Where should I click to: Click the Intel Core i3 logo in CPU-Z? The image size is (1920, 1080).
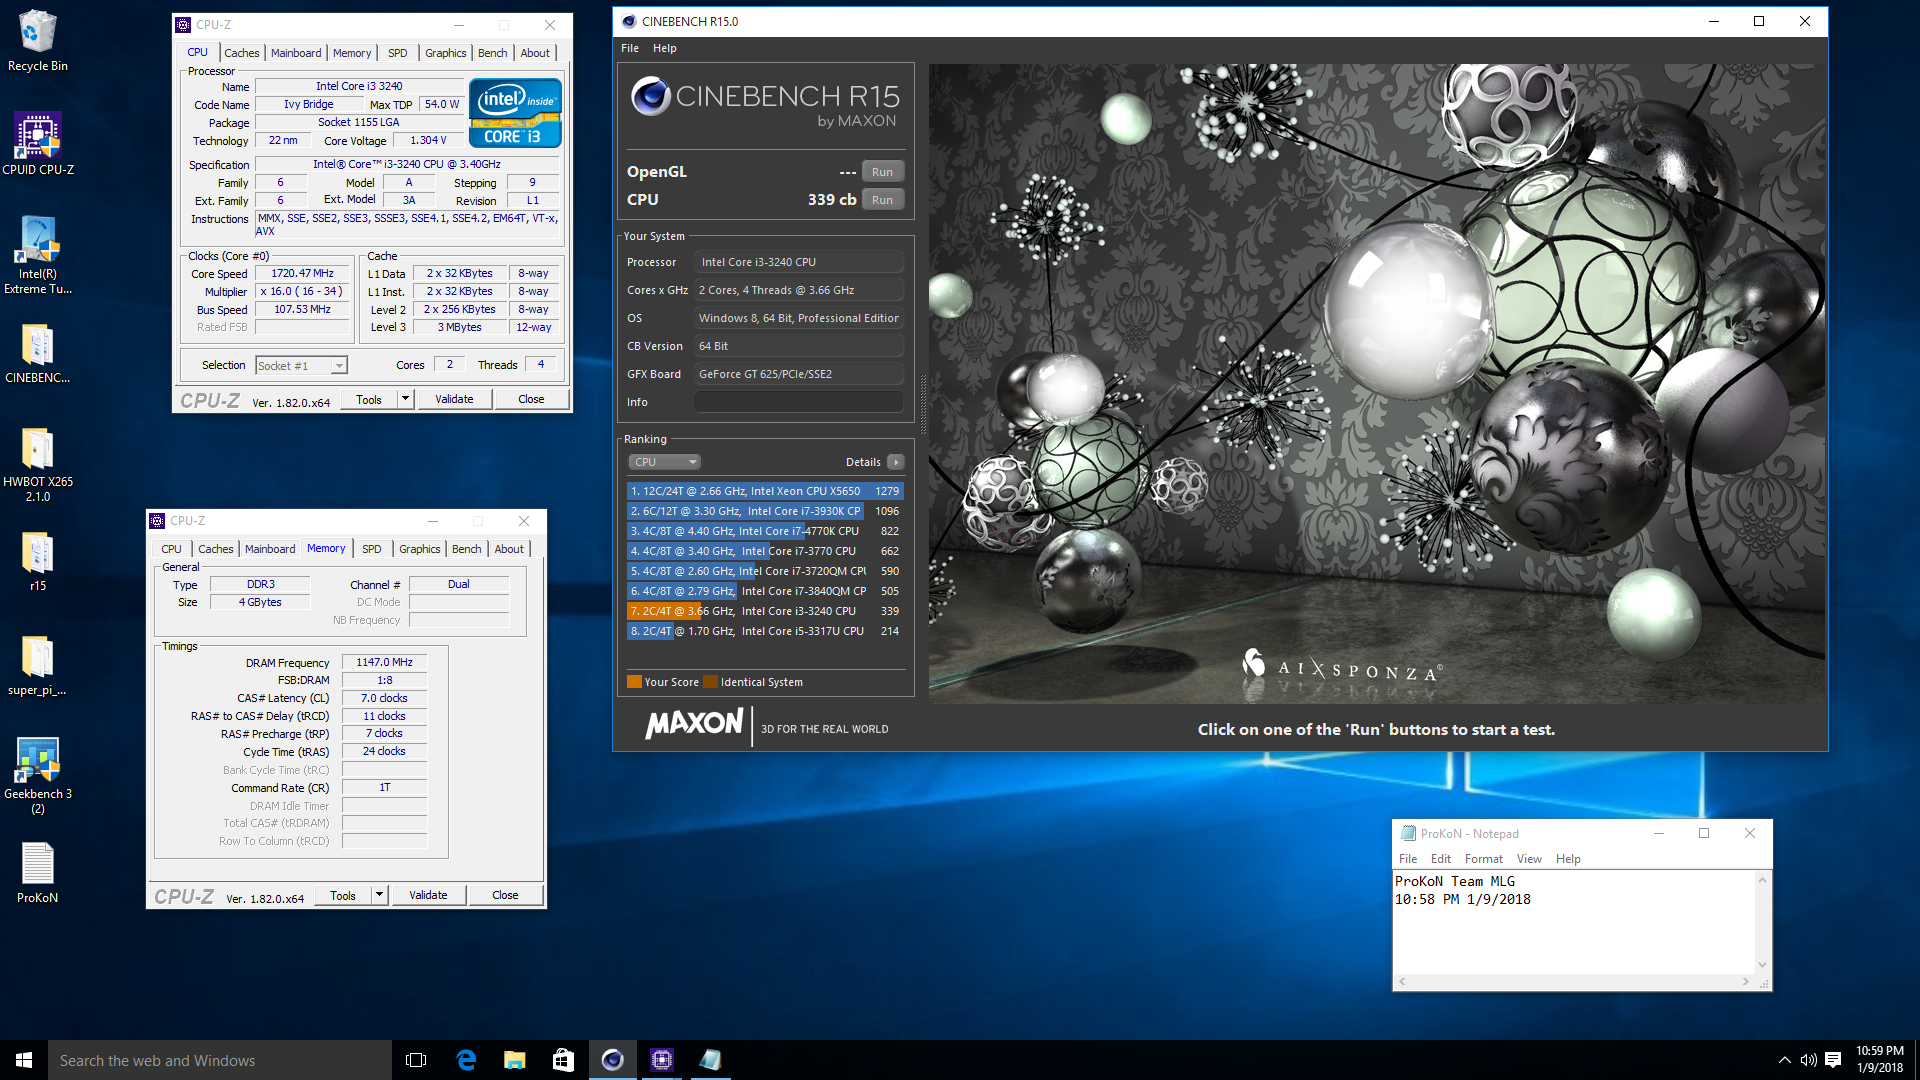click(515, 113)
